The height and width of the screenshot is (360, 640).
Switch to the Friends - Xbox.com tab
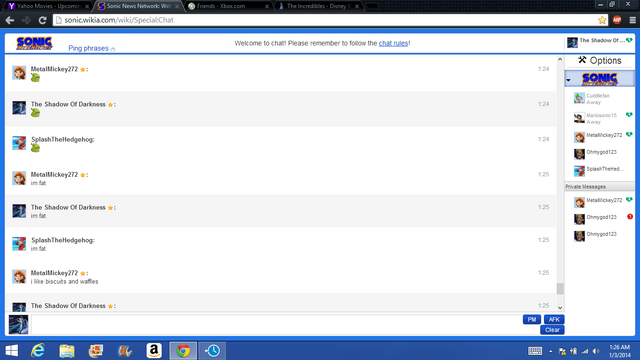[228, 6]
